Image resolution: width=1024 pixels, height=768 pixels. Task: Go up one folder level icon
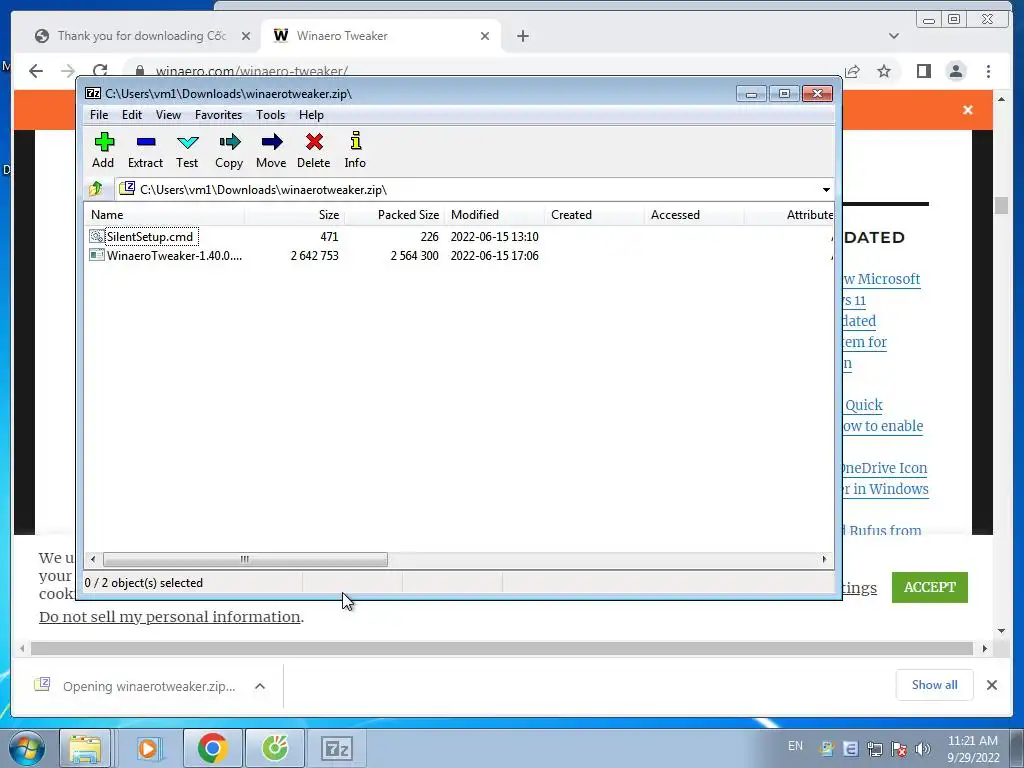point(96,189)
